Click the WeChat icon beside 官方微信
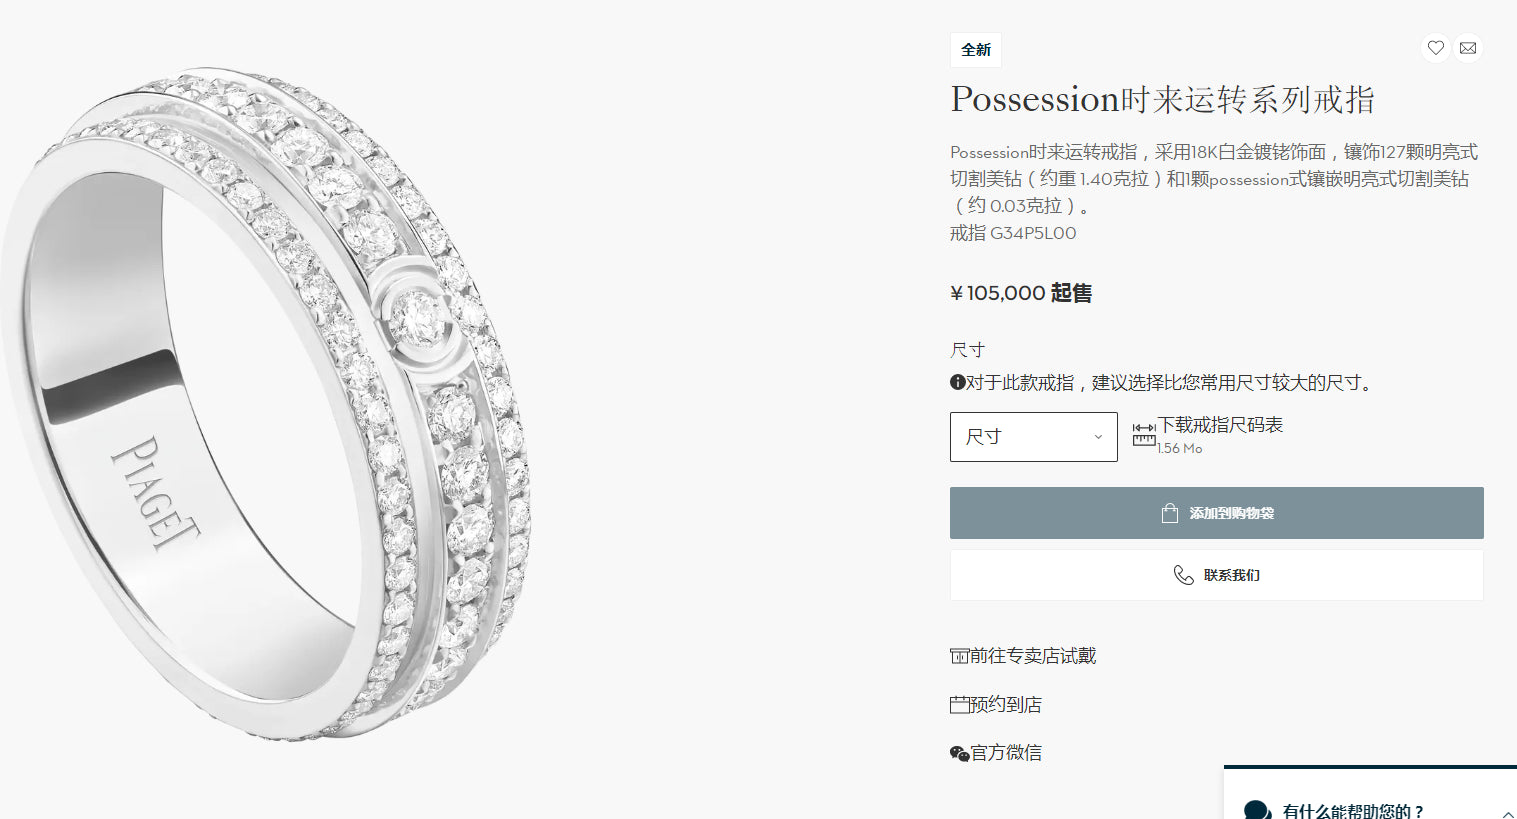This screenshot has height=819, width=1517. point(959,753)
